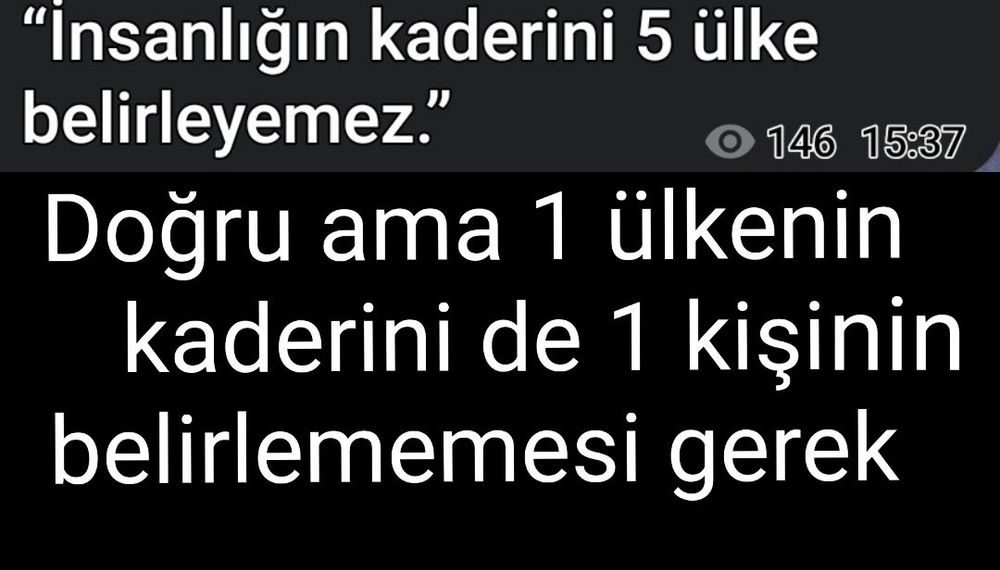Click the word ülke in the quoted message
The image size is (1000, 570).
pos(756,35)
